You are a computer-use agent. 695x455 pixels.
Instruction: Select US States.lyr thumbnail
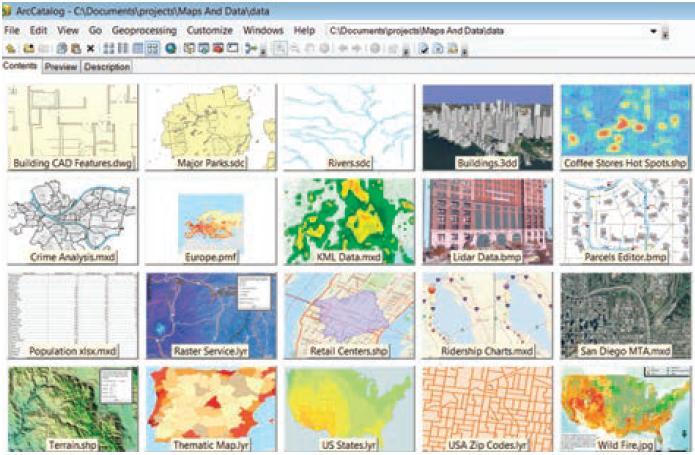(349, 409)
